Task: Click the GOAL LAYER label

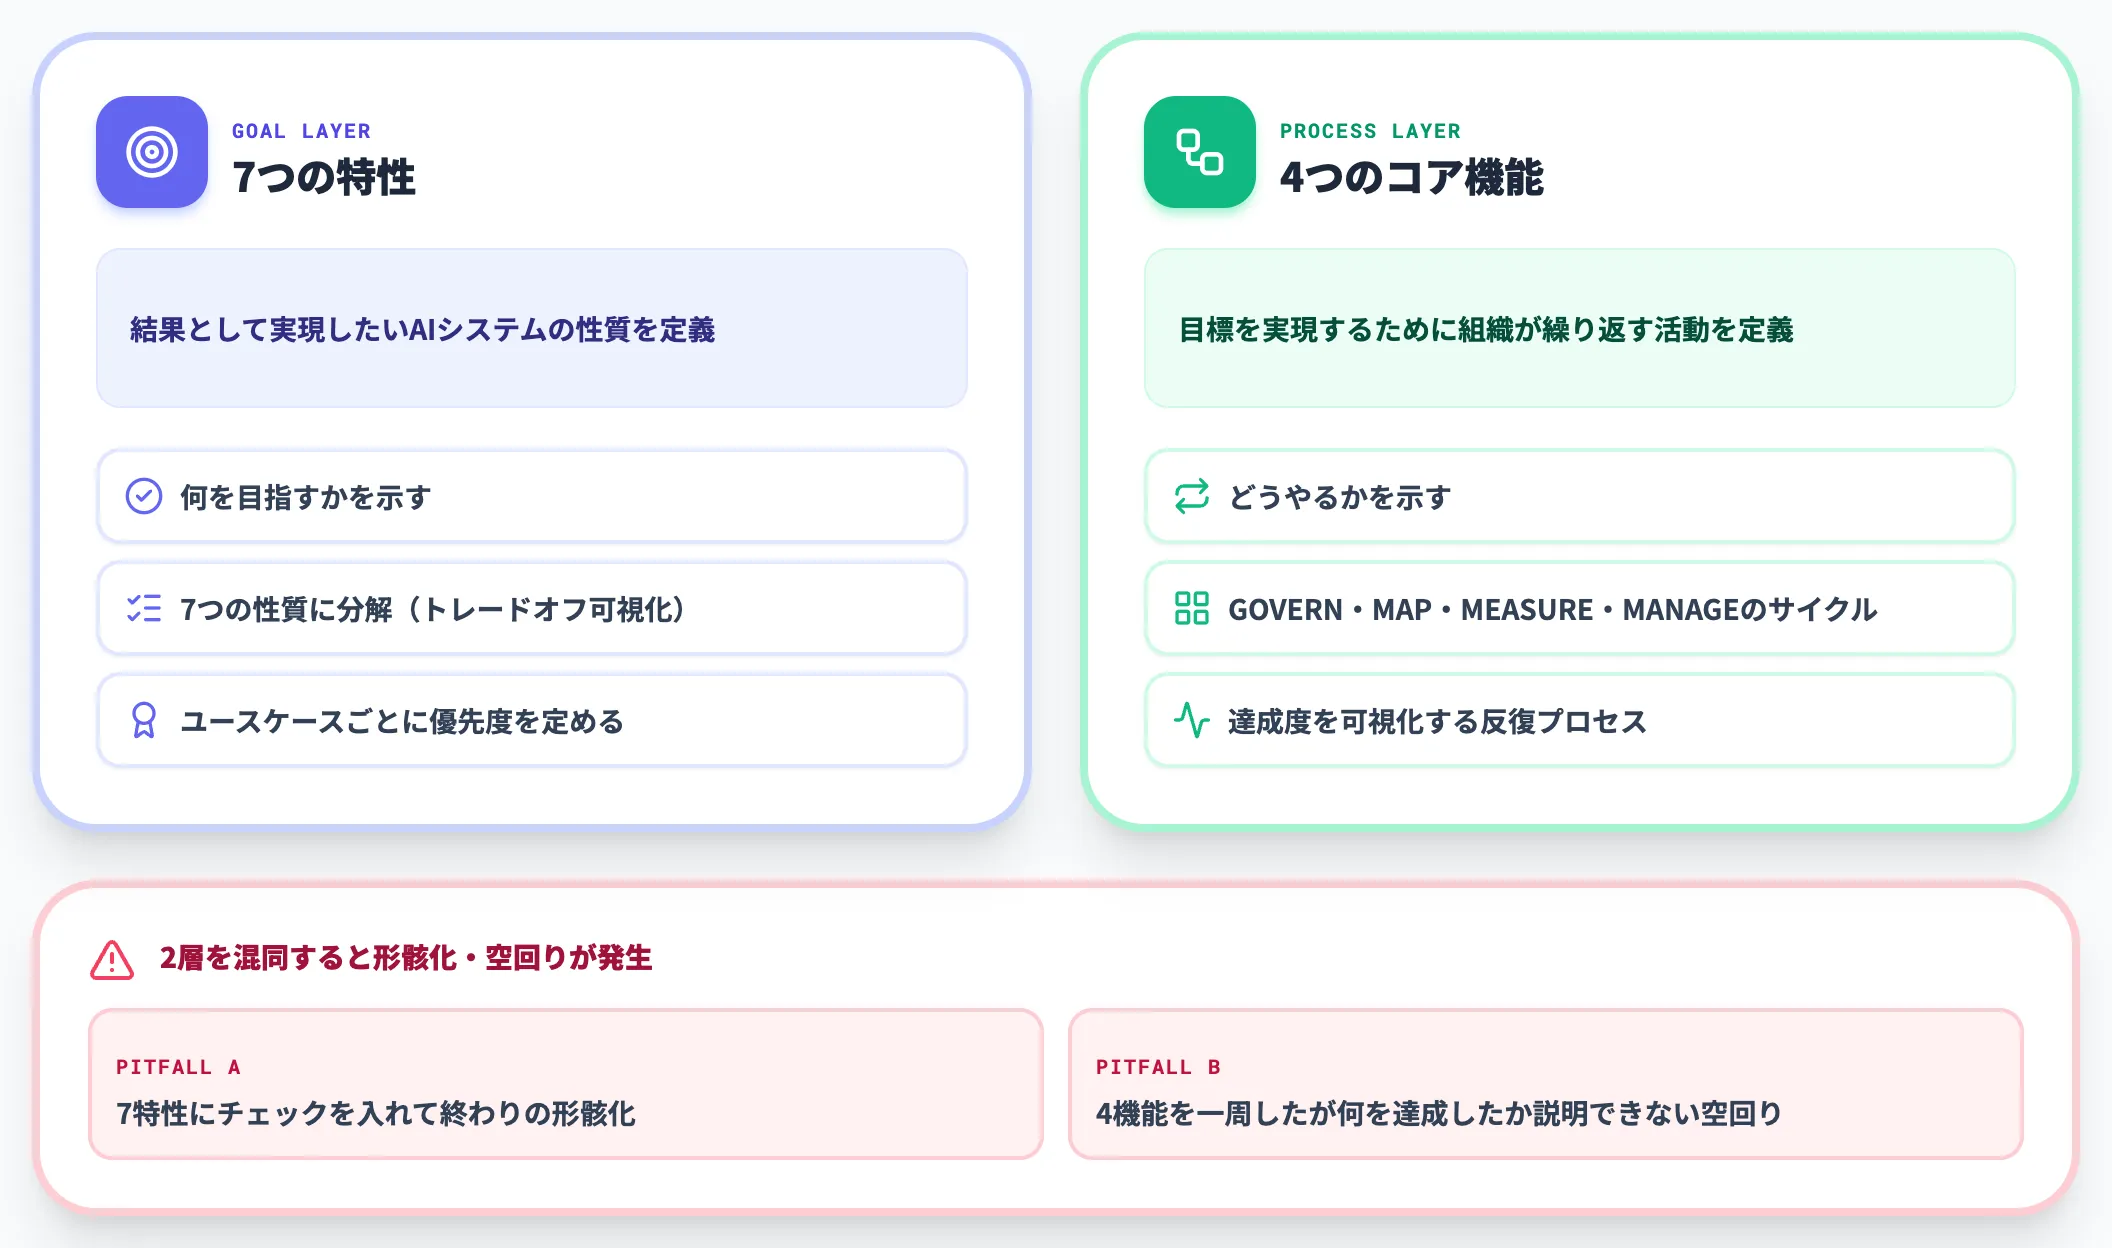Action: coord(301,131)
